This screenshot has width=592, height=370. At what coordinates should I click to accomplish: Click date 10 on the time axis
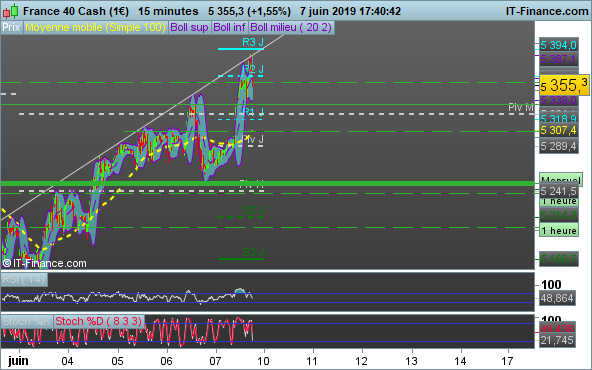(264, 361)
